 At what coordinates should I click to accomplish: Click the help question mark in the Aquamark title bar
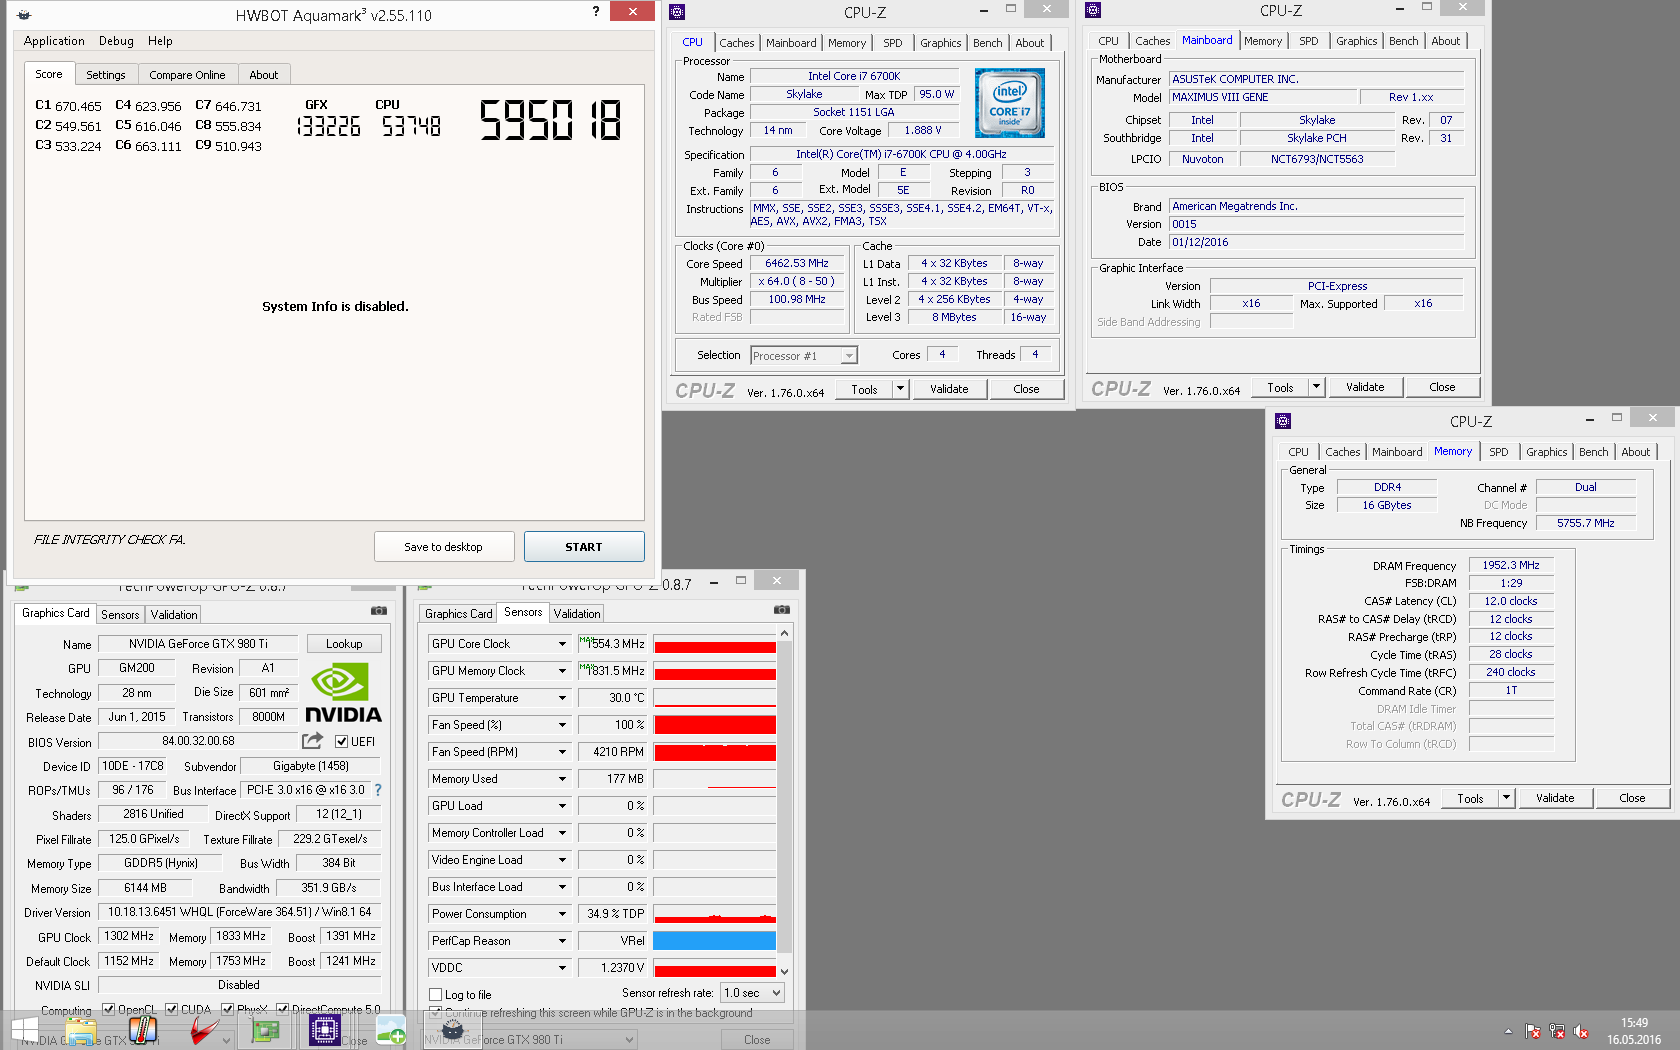point(596,12)
